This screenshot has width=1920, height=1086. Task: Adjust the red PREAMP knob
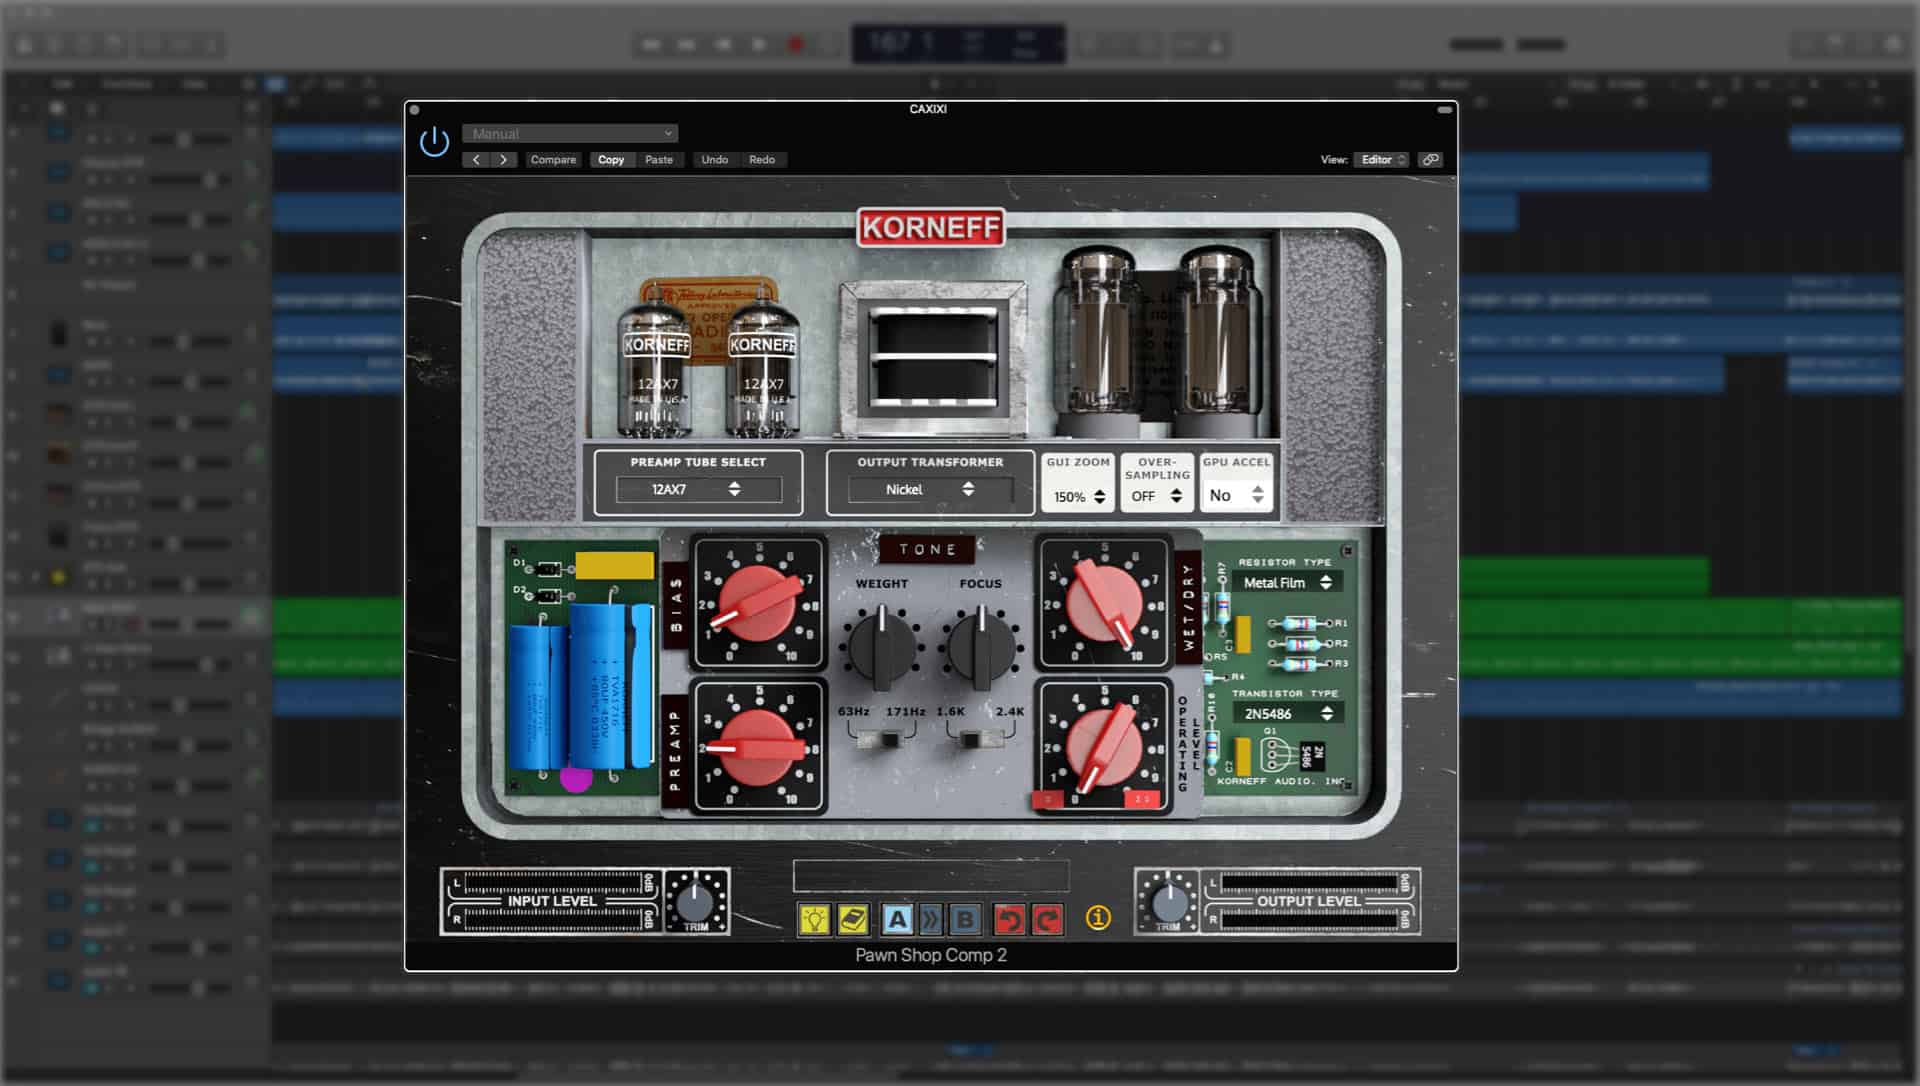coord(759,747)
